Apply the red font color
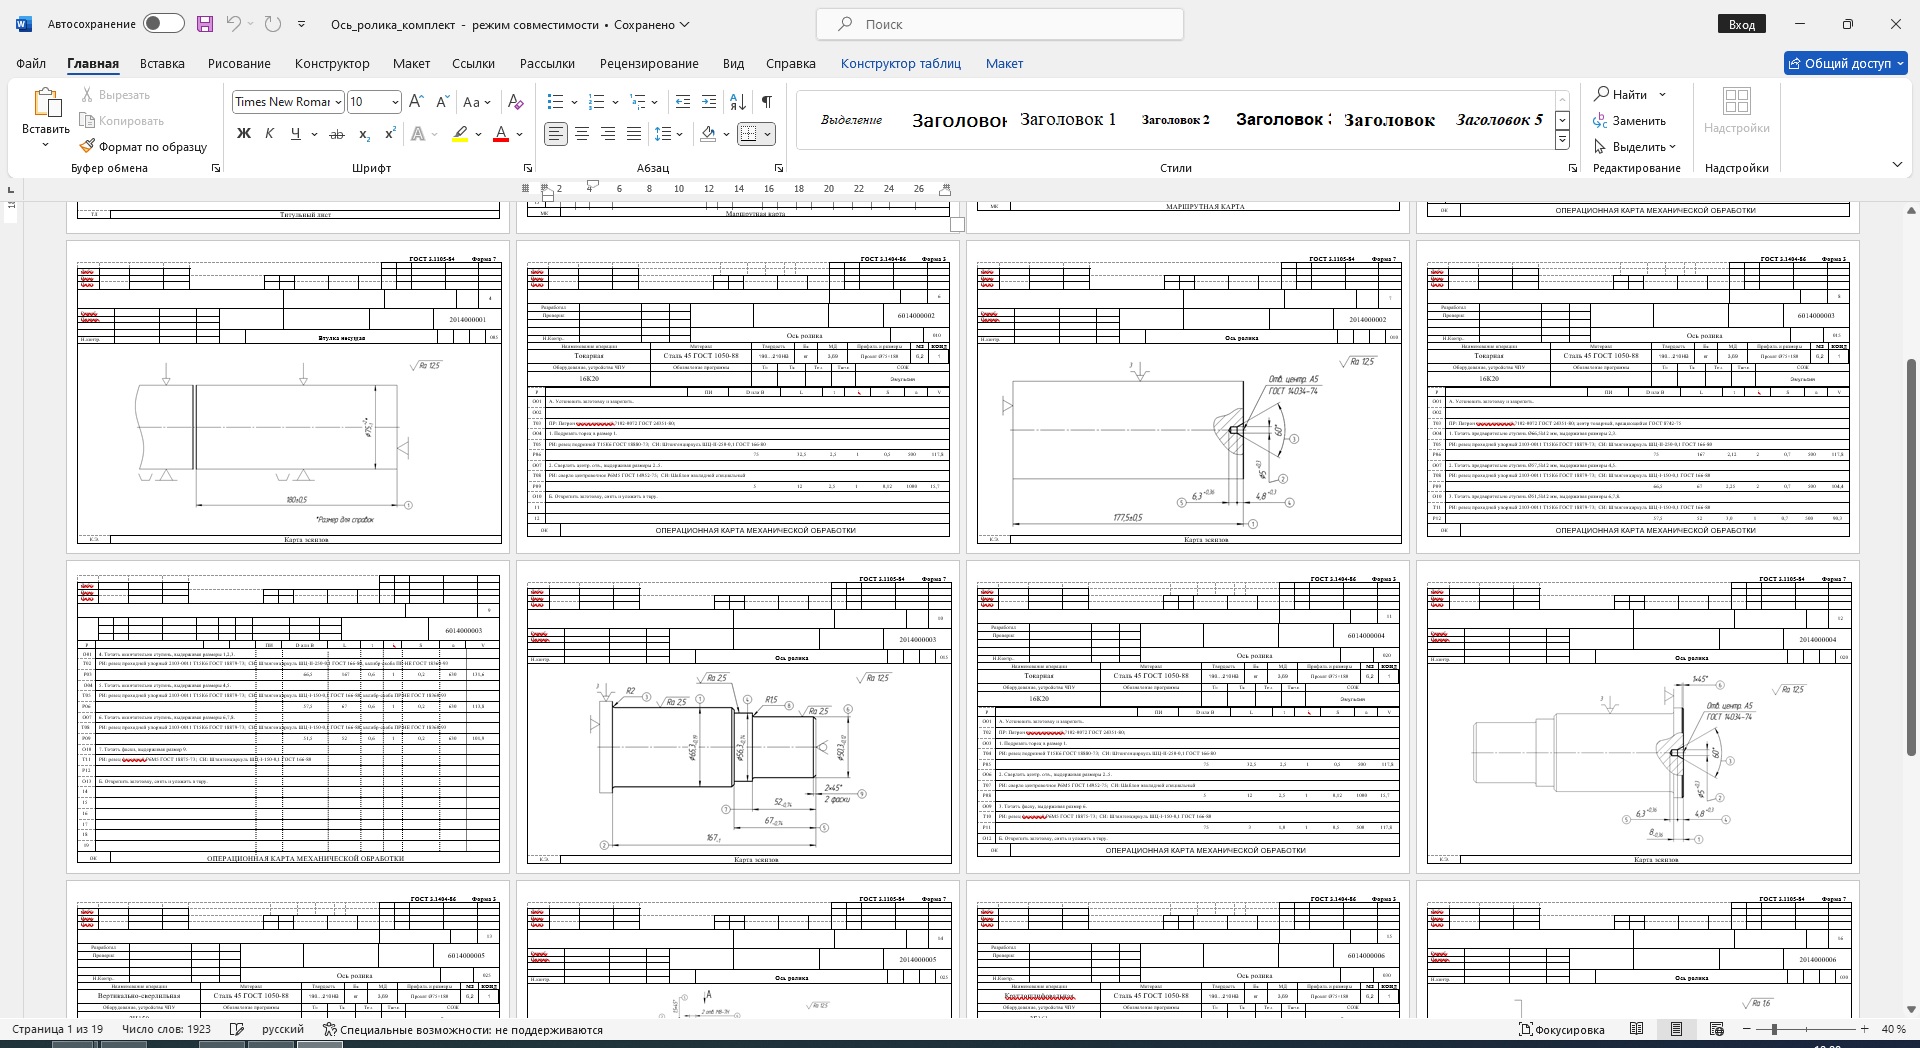The width and height of the screenshot is (1920, 1048). click(502, 134)
